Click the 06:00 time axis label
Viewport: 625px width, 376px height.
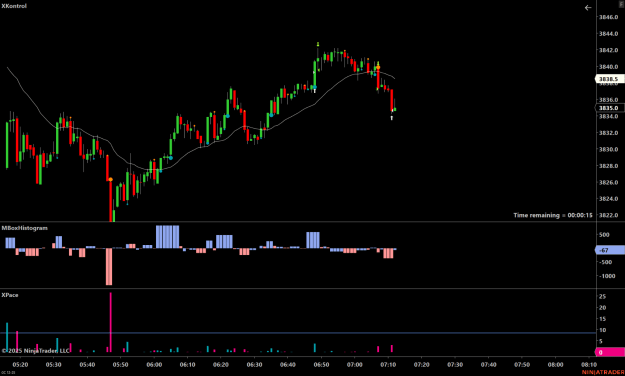click(x=154, y=365)
